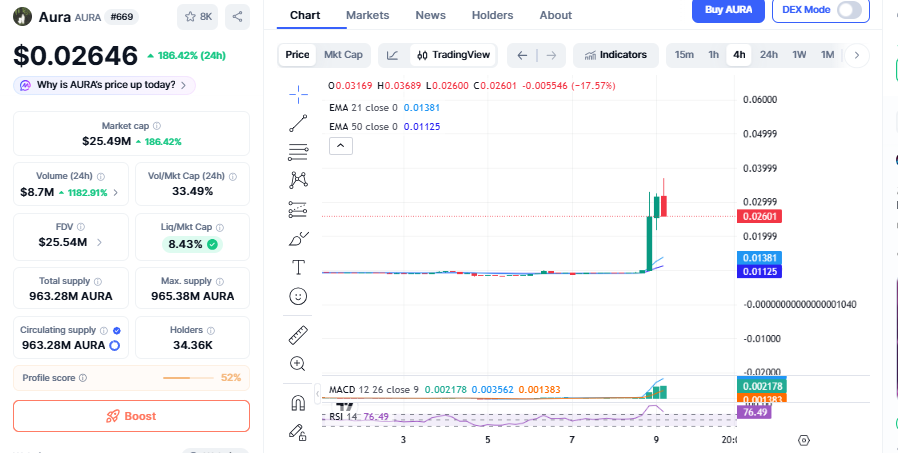Select the text annotation tool
Viewport: 898px width, 453px height.
(x=298, y=267)
